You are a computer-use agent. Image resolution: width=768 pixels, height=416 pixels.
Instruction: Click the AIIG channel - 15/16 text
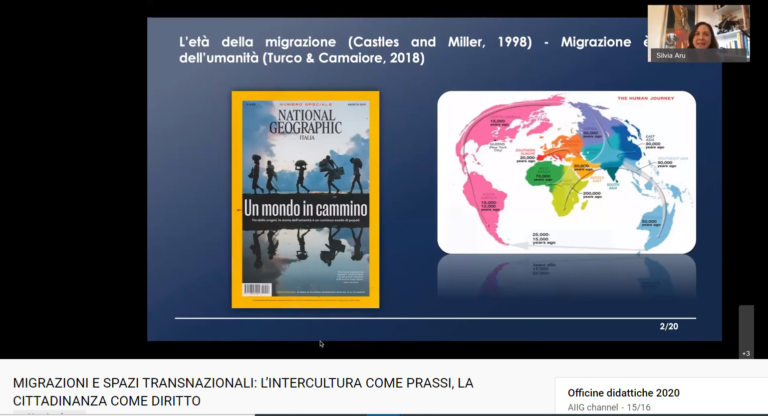(x=609, y=407)
